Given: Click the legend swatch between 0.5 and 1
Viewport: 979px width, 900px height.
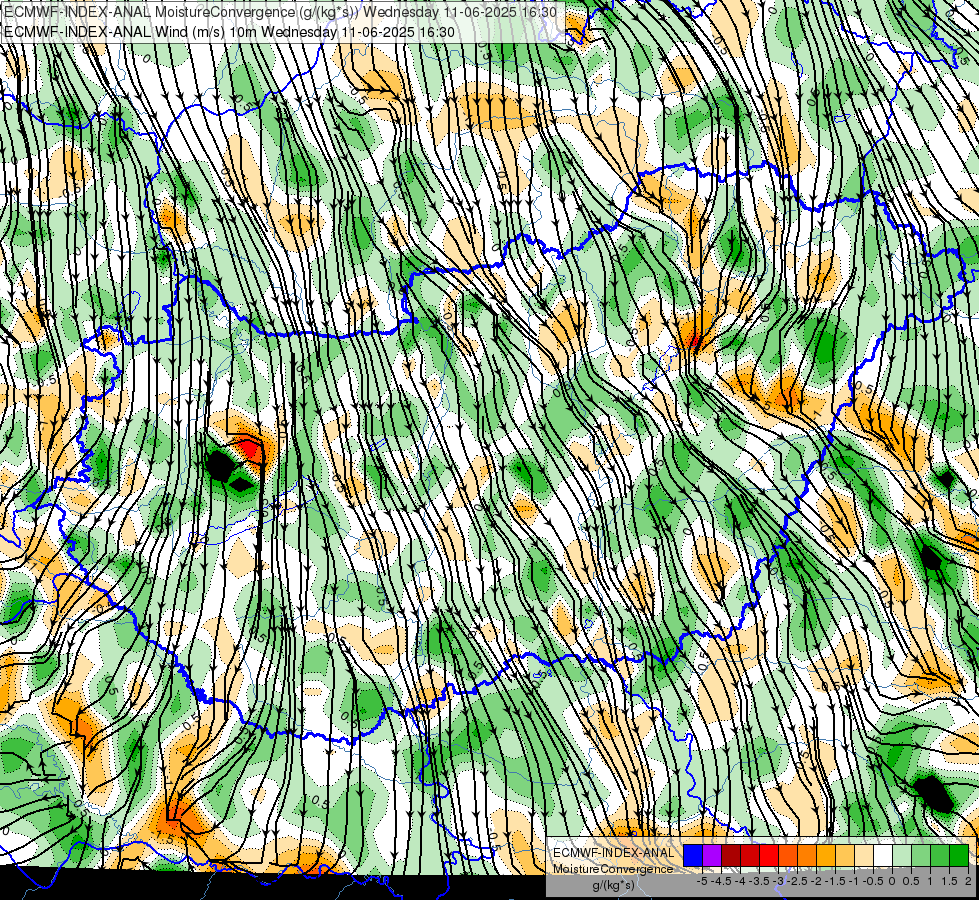Looking at the screenshot, I should coord(921,855).
